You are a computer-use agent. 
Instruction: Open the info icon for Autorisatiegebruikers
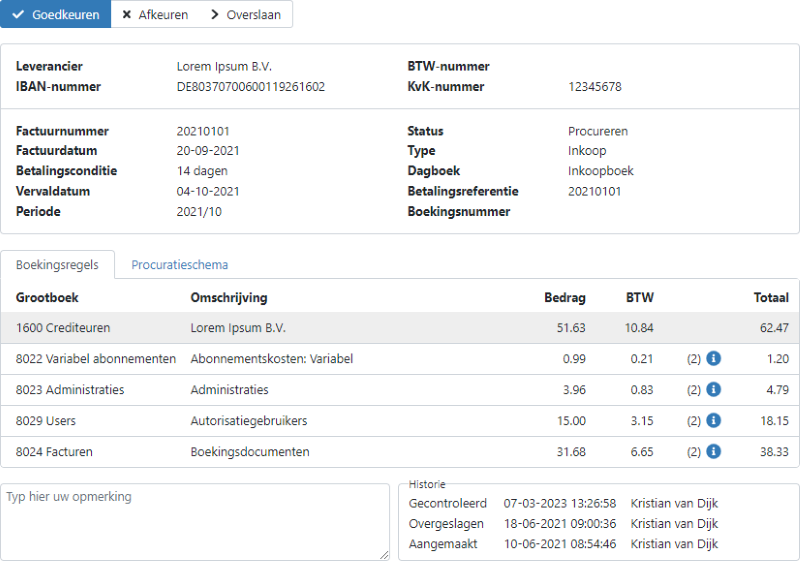coord(713,421)
